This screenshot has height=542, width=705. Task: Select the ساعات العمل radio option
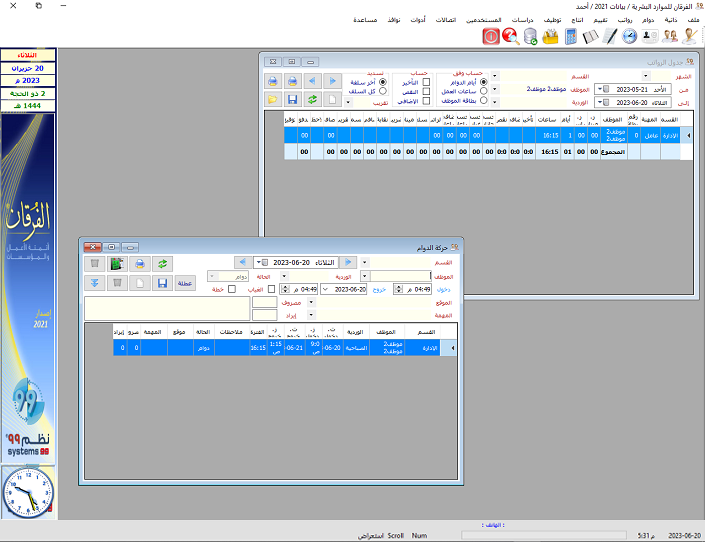point(484,91)
